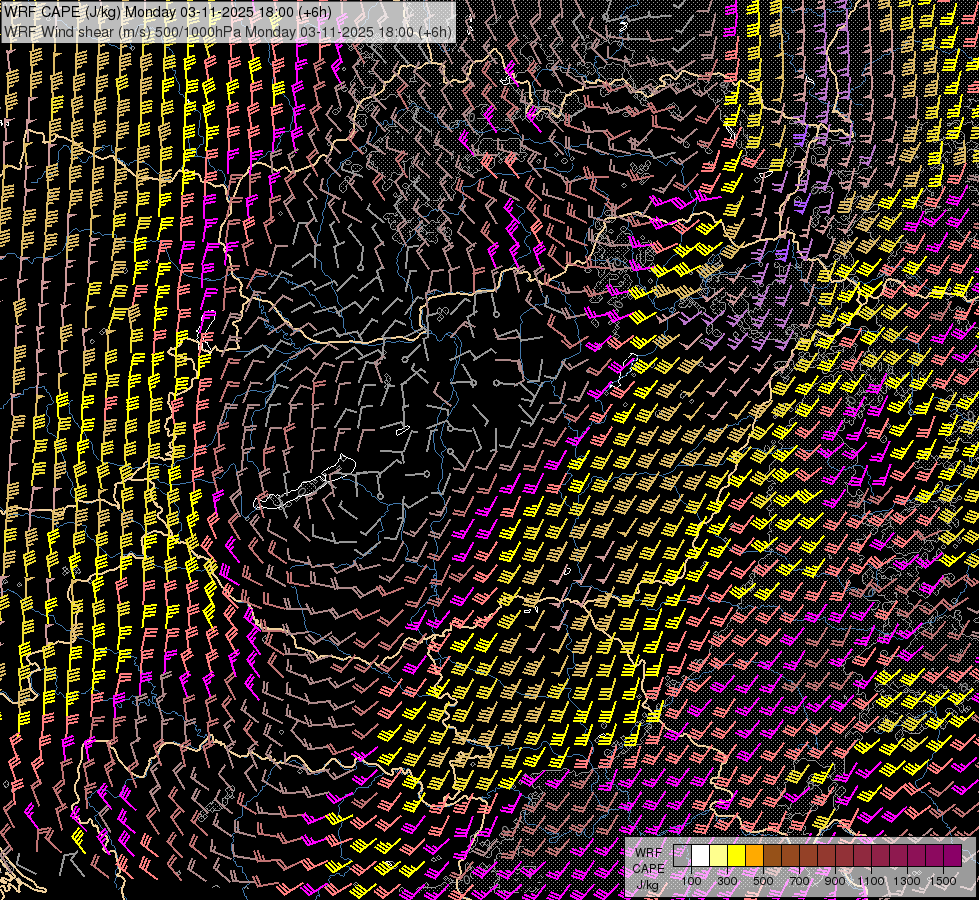Click the WRF CAPE title line
The image size is (979, 900).
point(168,12)
